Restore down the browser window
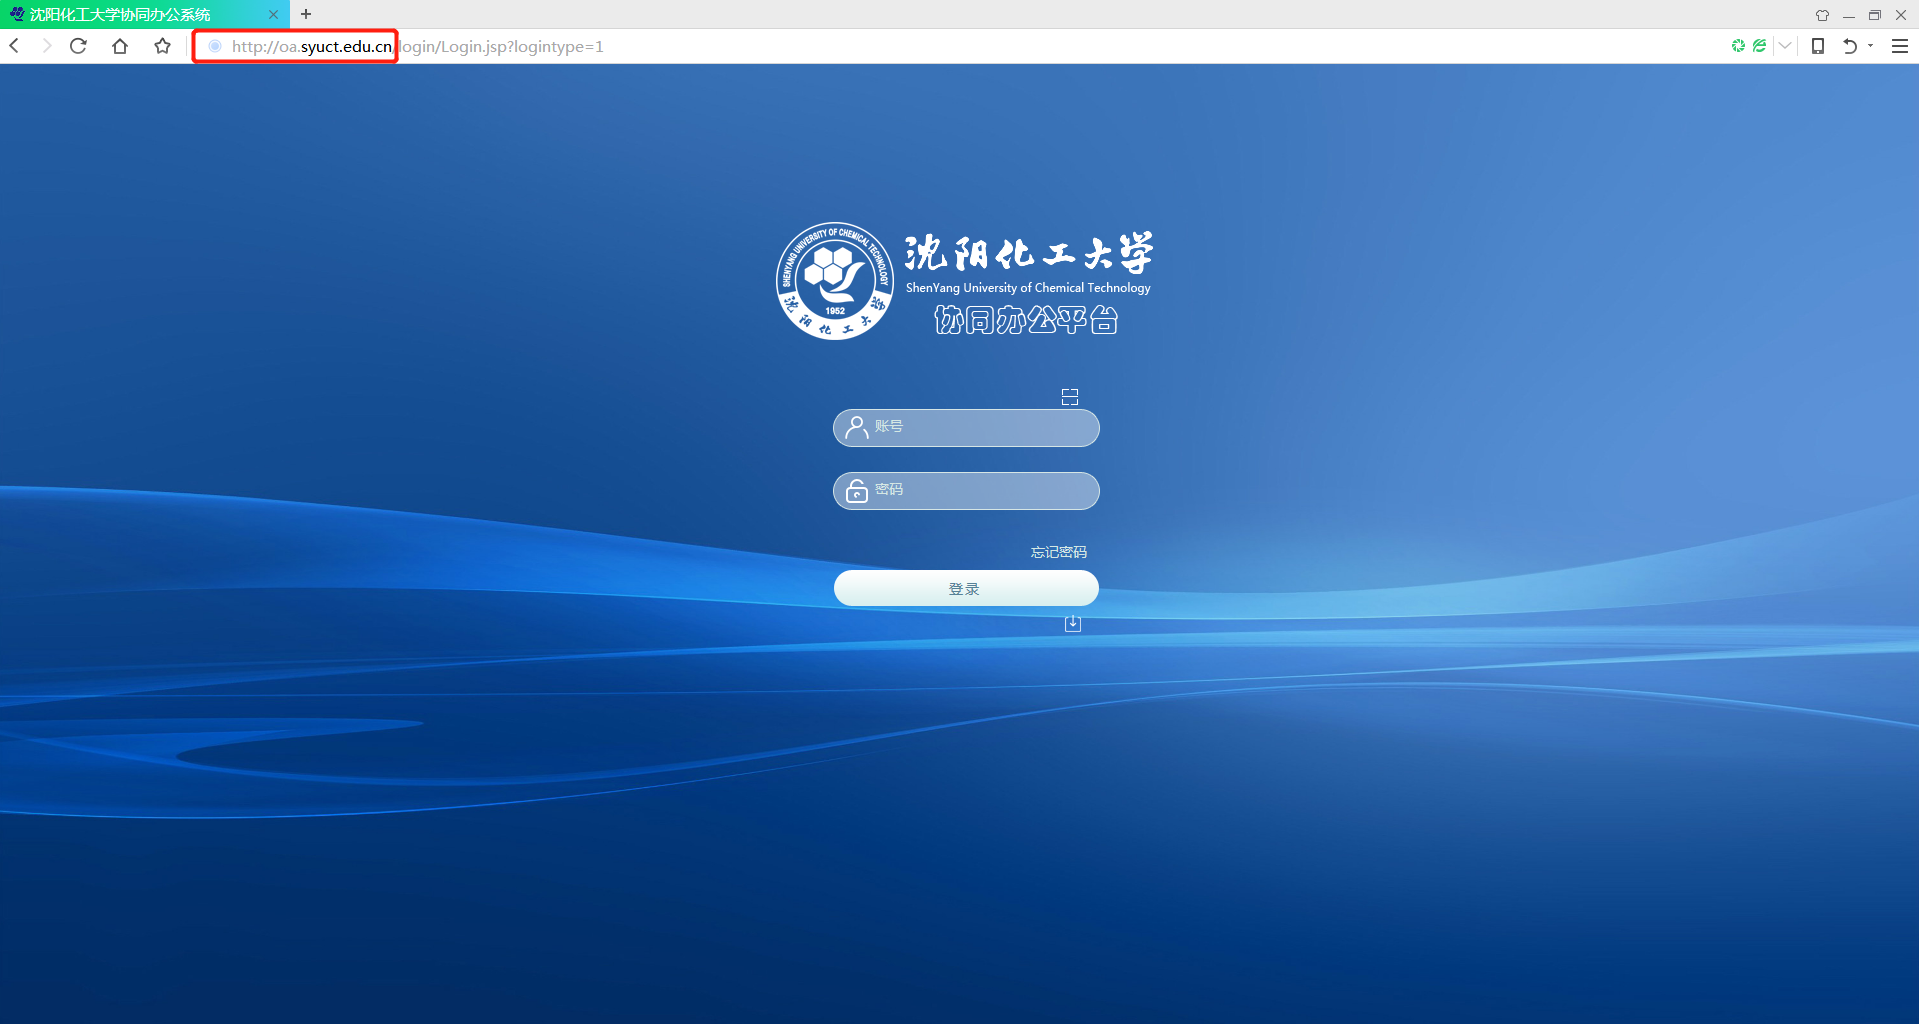This screenshot has height=1024, width=1919. 1875,15
